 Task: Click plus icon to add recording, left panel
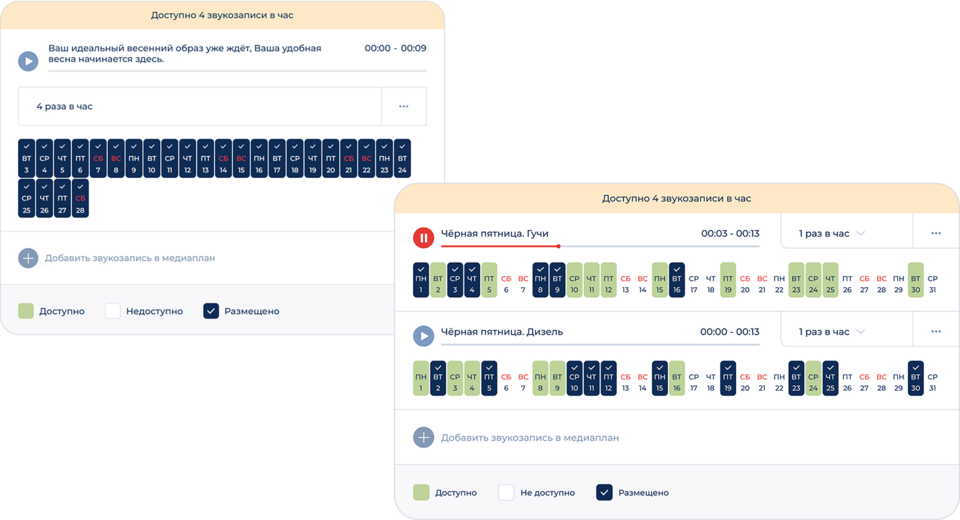tap(28, 258)
